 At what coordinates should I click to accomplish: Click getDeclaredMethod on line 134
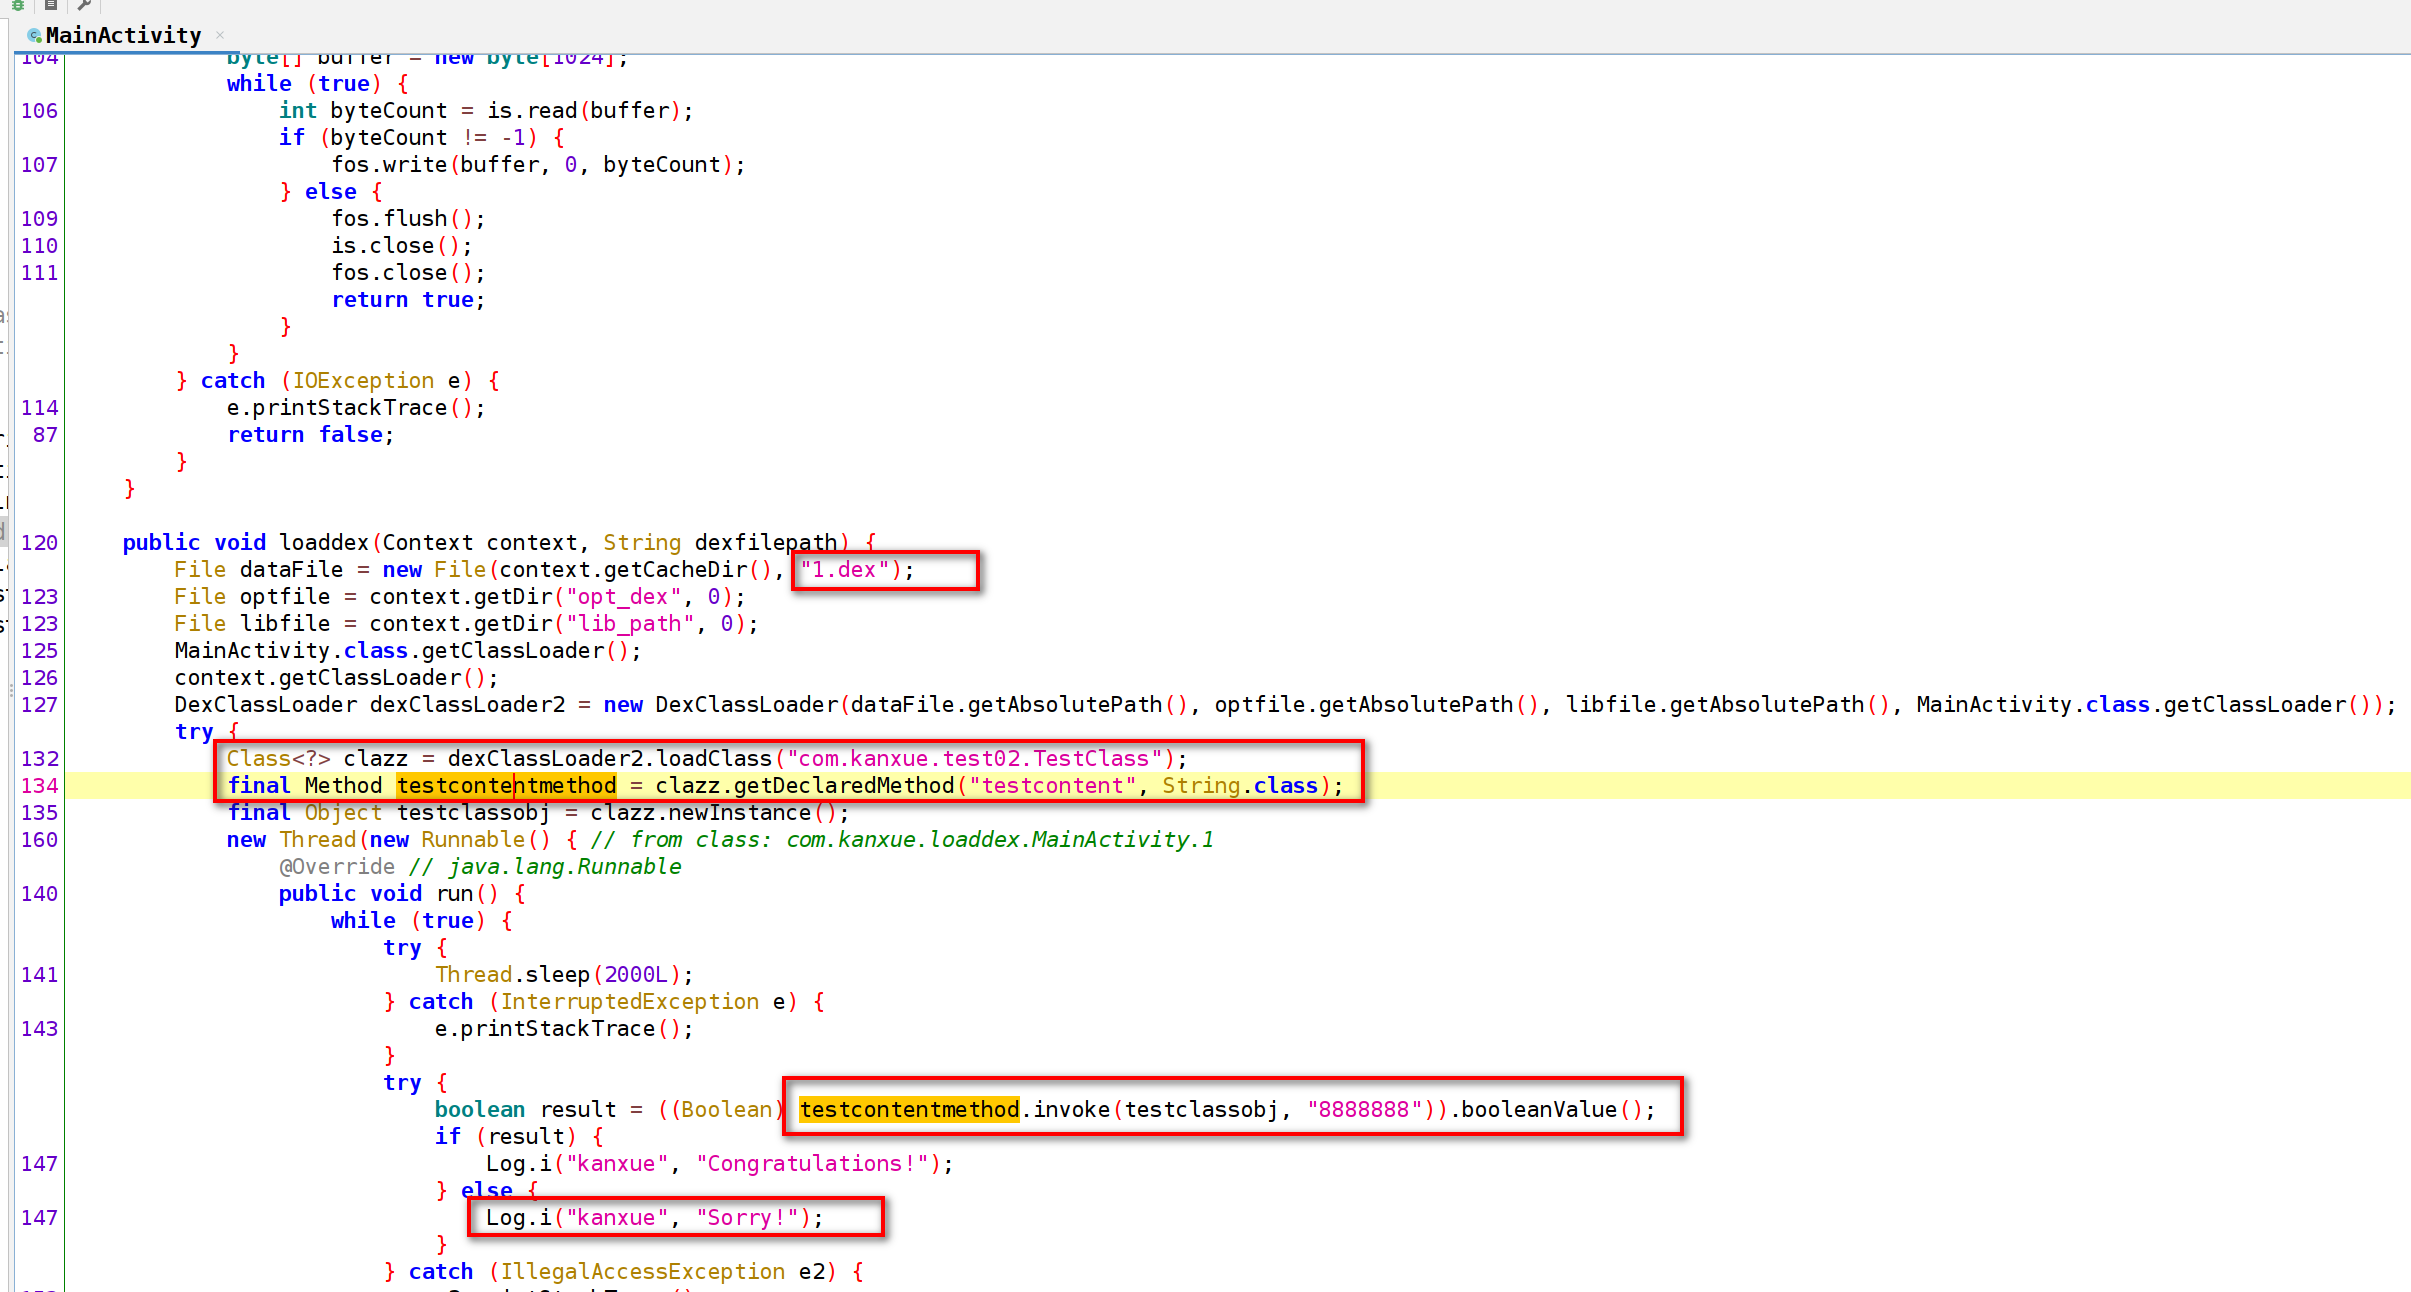[843, 786]
